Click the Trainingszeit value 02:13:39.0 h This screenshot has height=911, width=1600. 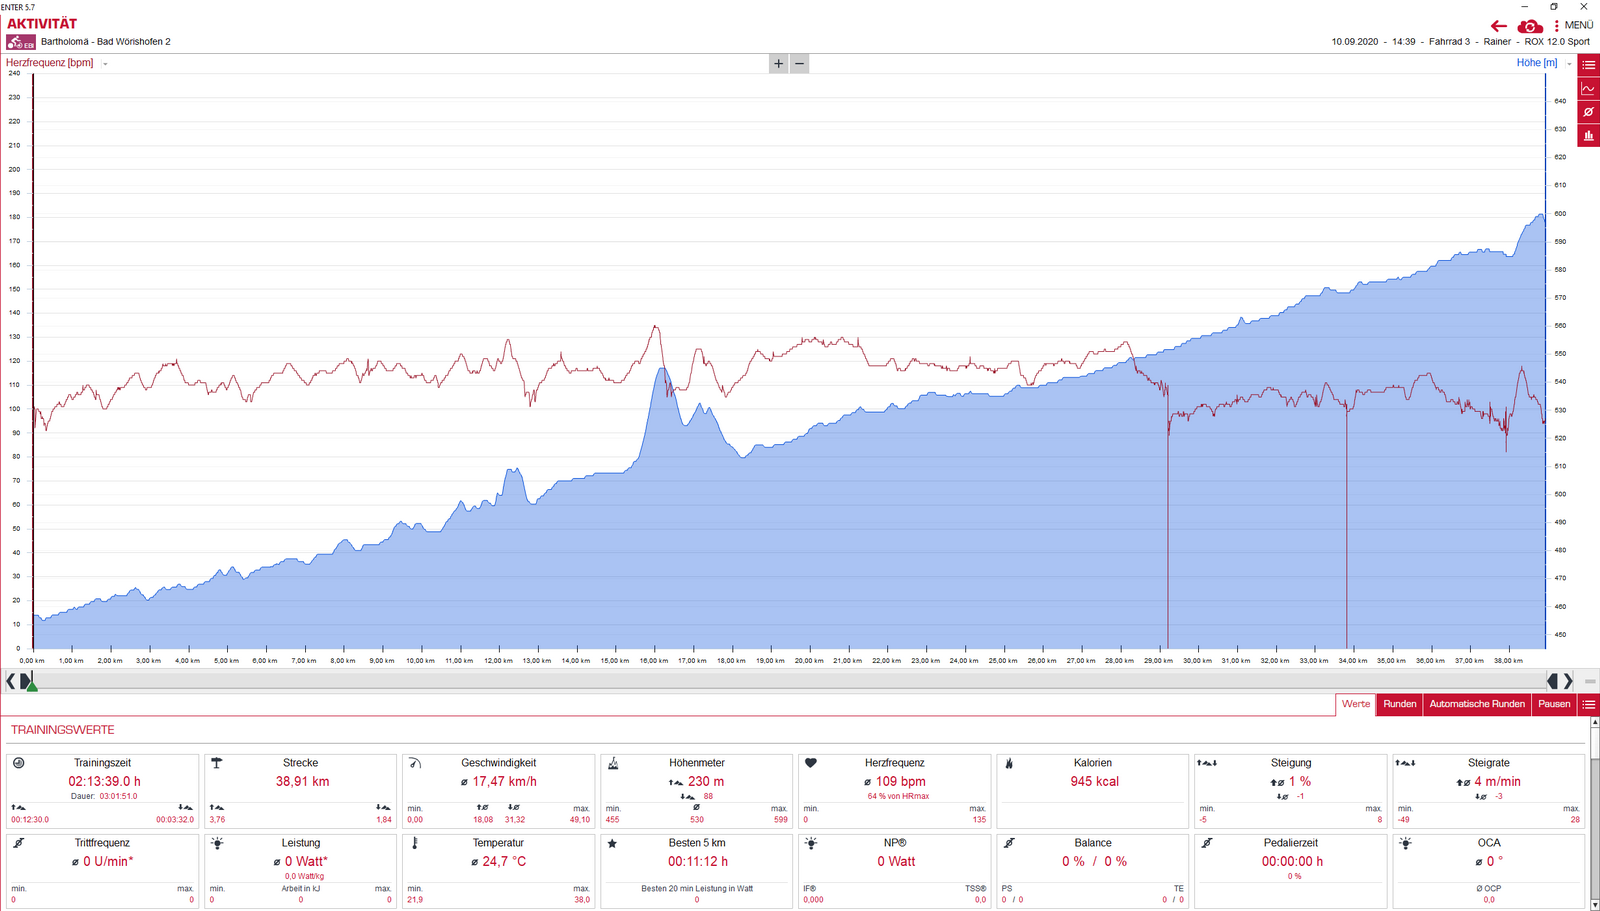[104, 782]
